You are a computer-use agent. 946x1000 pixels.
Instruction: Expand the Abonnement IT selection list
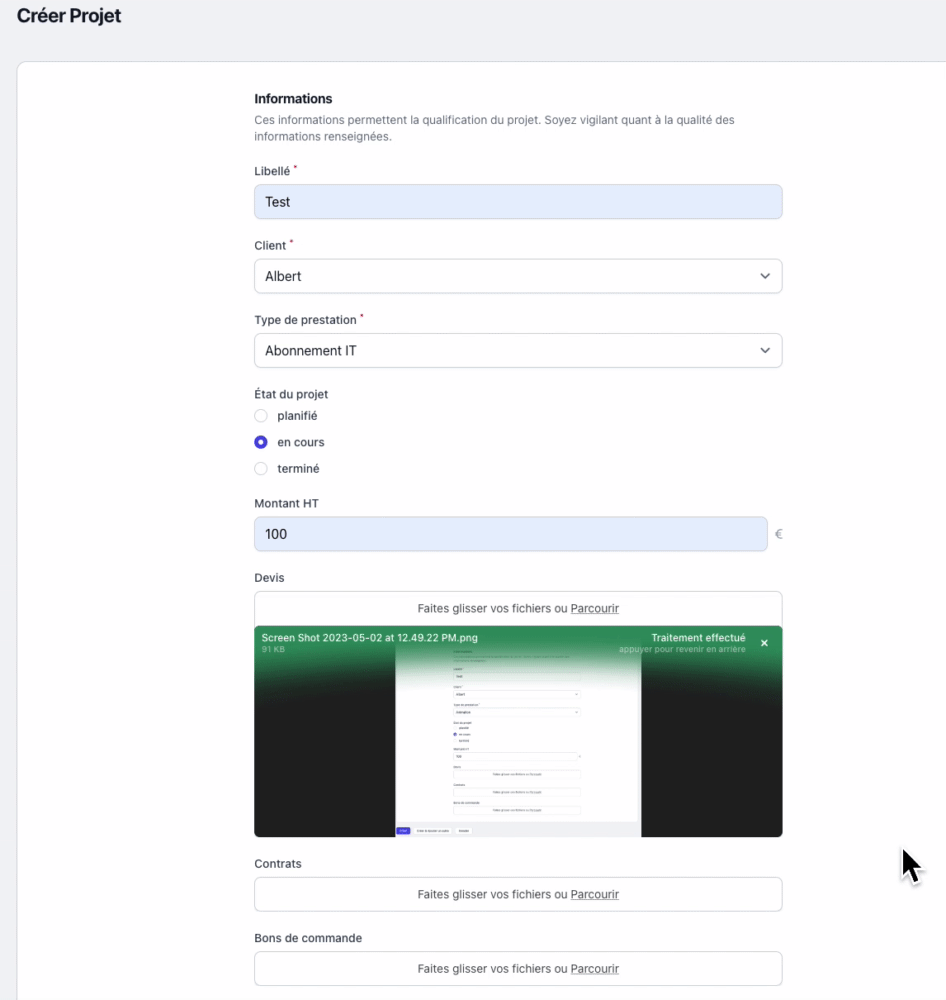518,351
